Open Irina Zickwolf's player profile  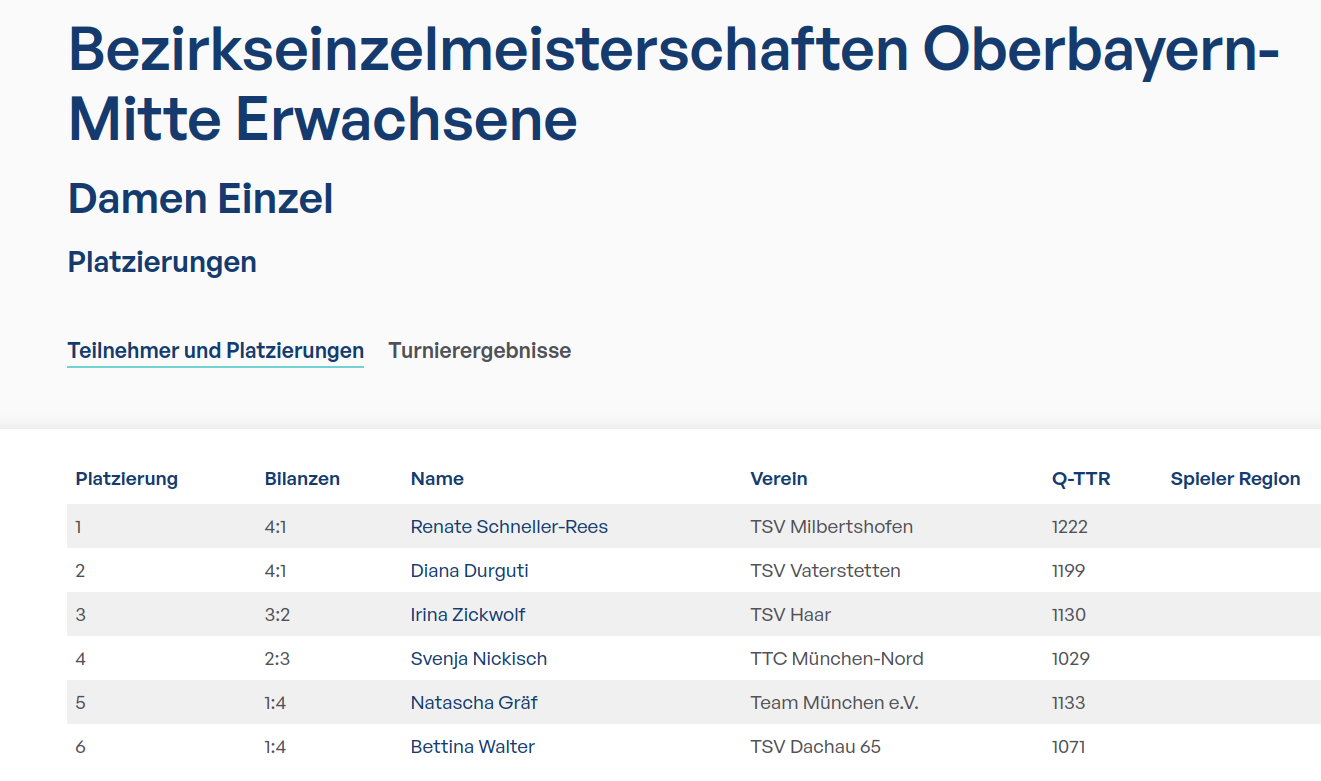click(x=467, y=615)
